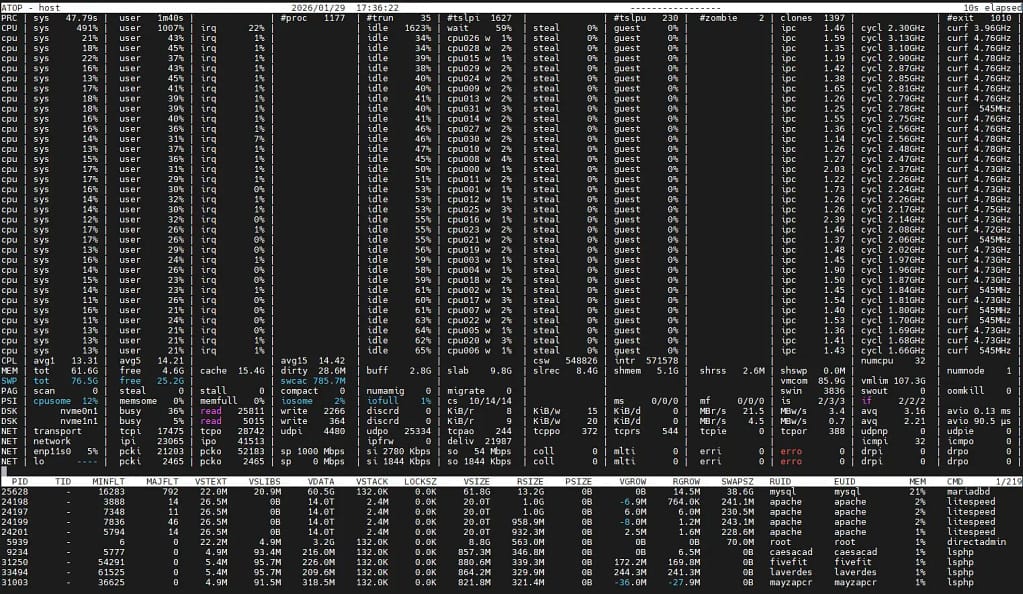Select the iosome 2% pressure value

[313, 401]
